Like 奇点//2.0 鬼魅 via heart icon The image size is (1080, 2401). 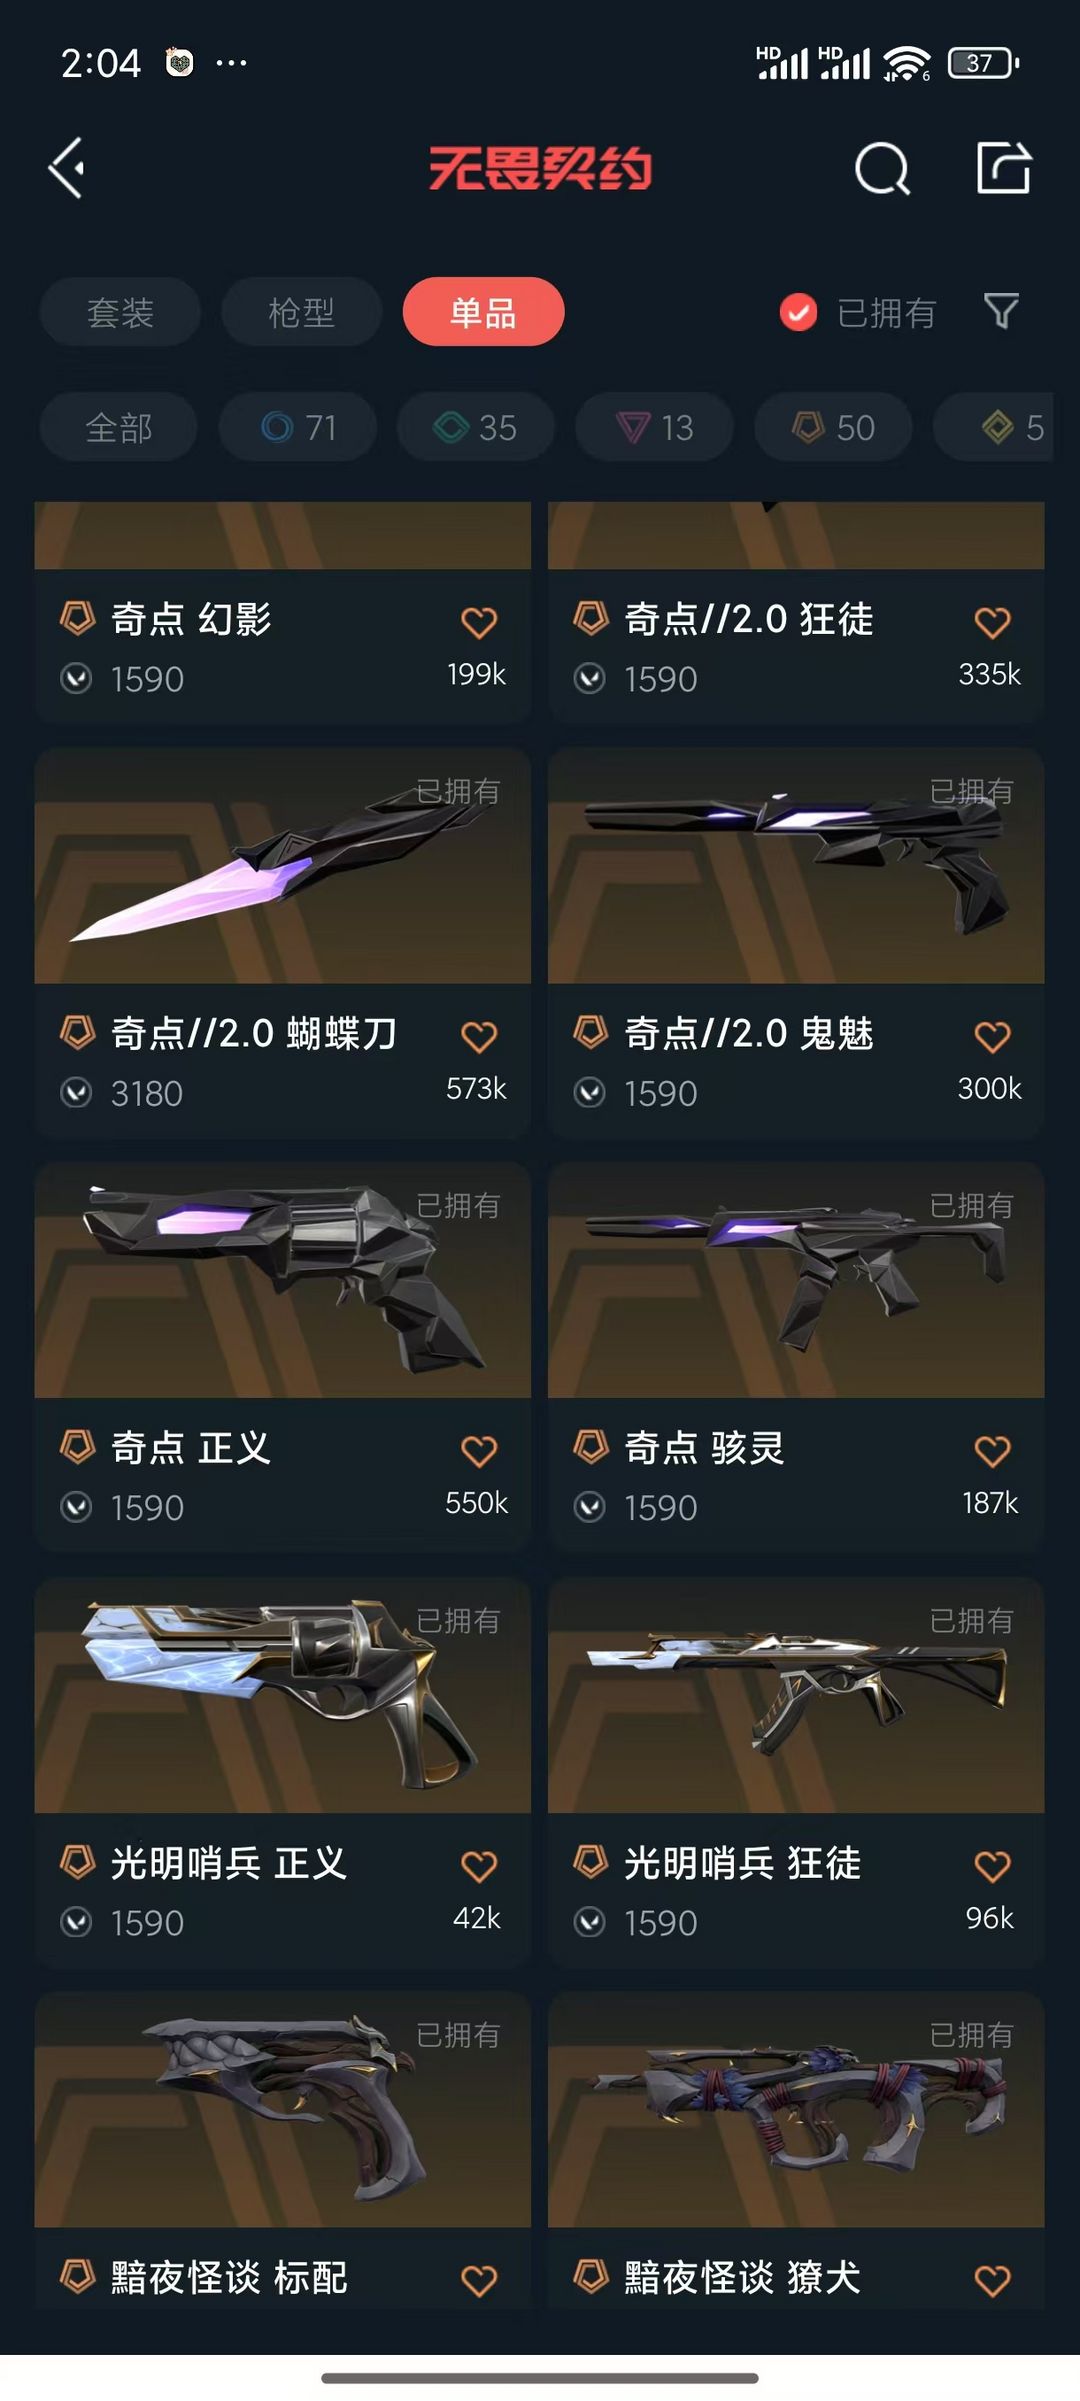[x=992, y=1036]
